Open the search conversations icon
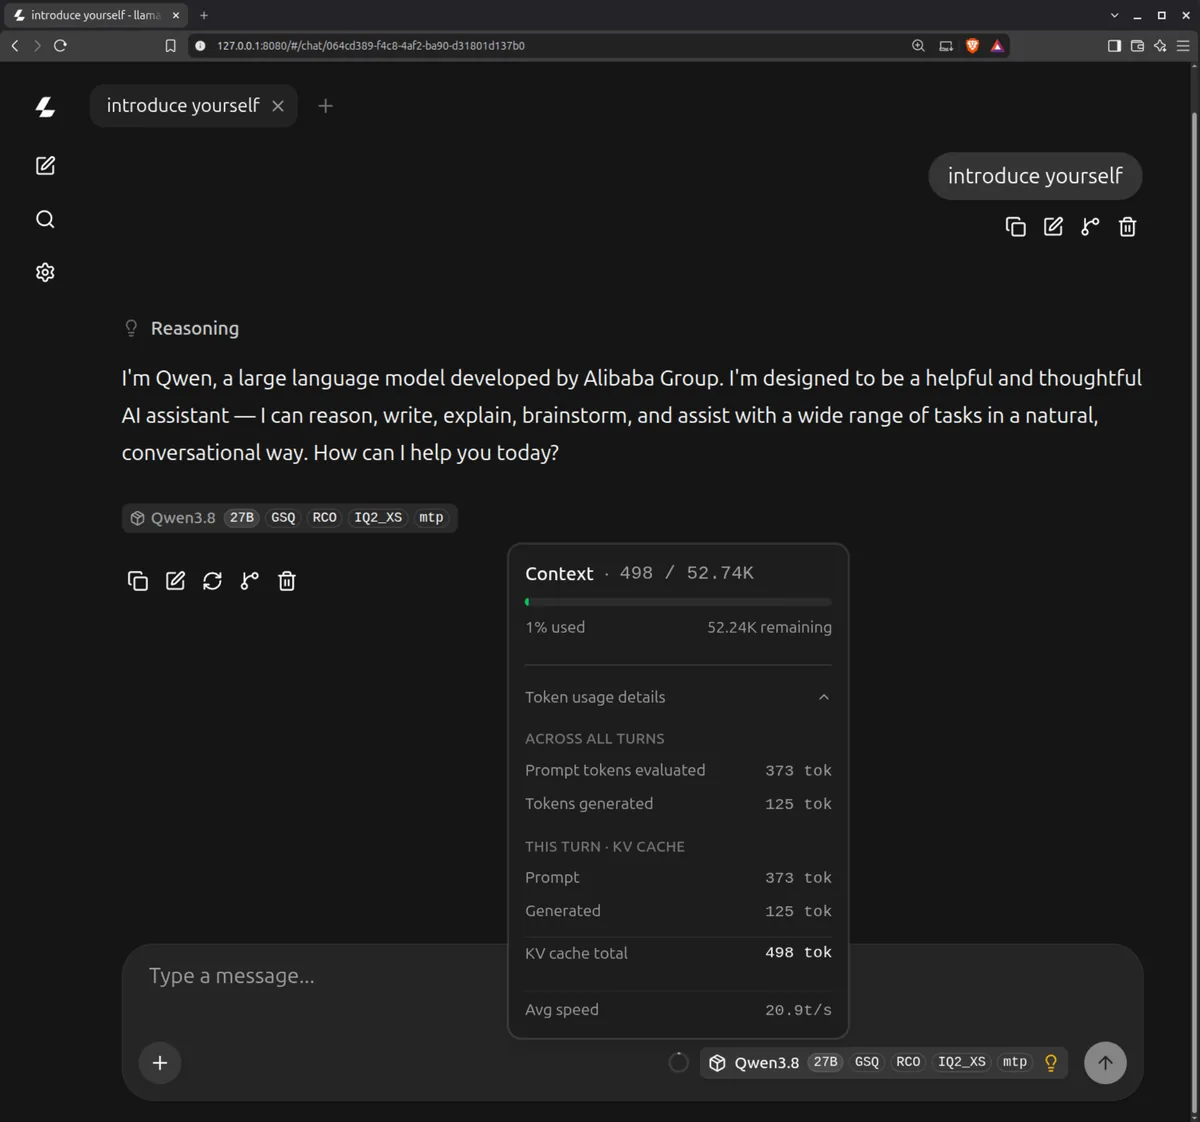 pyautogui.click(x=45, y=219)
